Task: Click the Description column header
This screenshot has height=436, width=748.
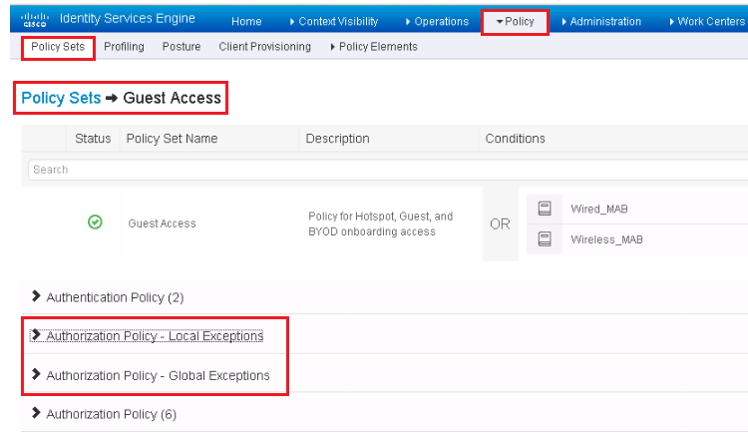Action: coord(337,138)
